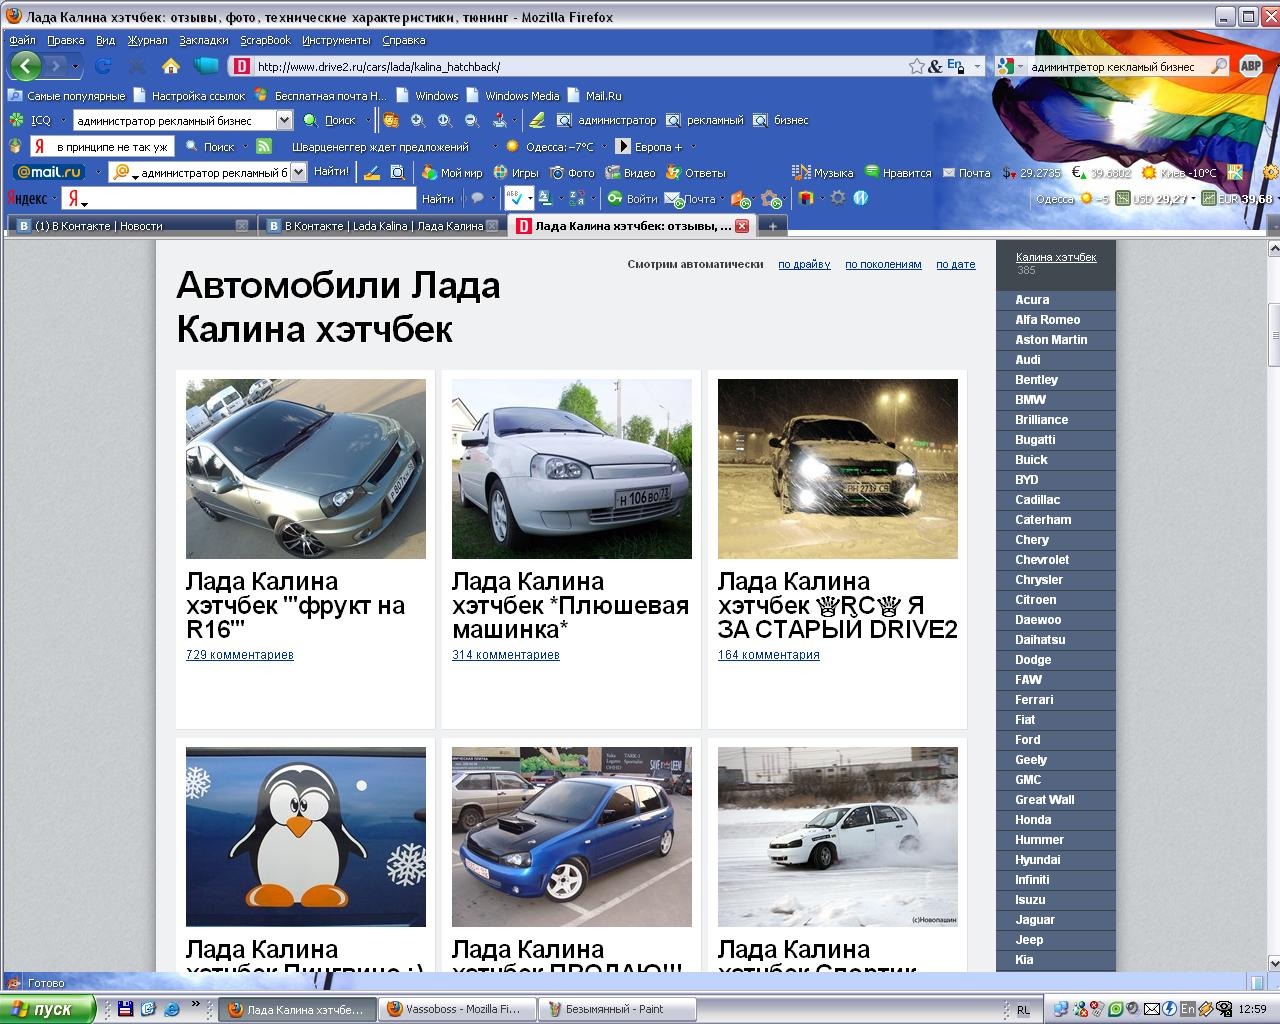Open the 729 комментариев link
The height and width of the screenshot is (1024, 1280).
coord(240,655)
